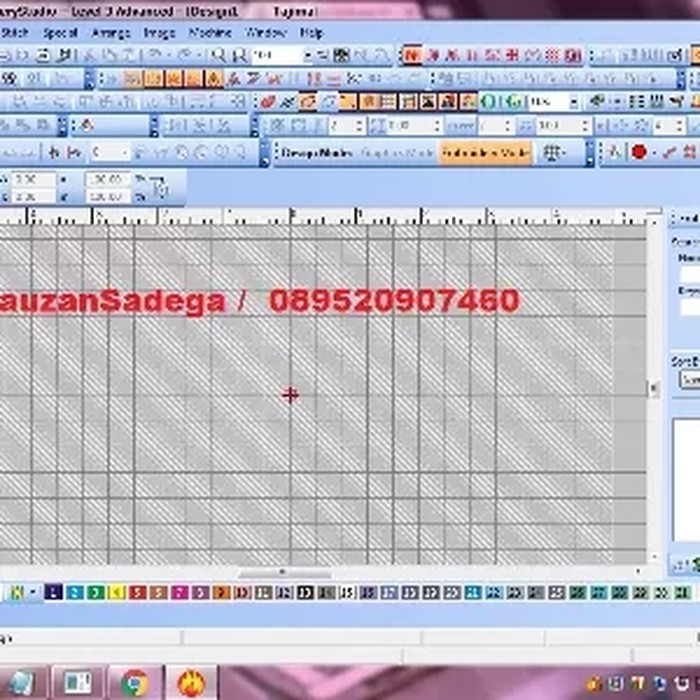Click the red cross-shaped icon in red toolbar
The height and width of the screenshot is (700, 700).
pos(512,55)
